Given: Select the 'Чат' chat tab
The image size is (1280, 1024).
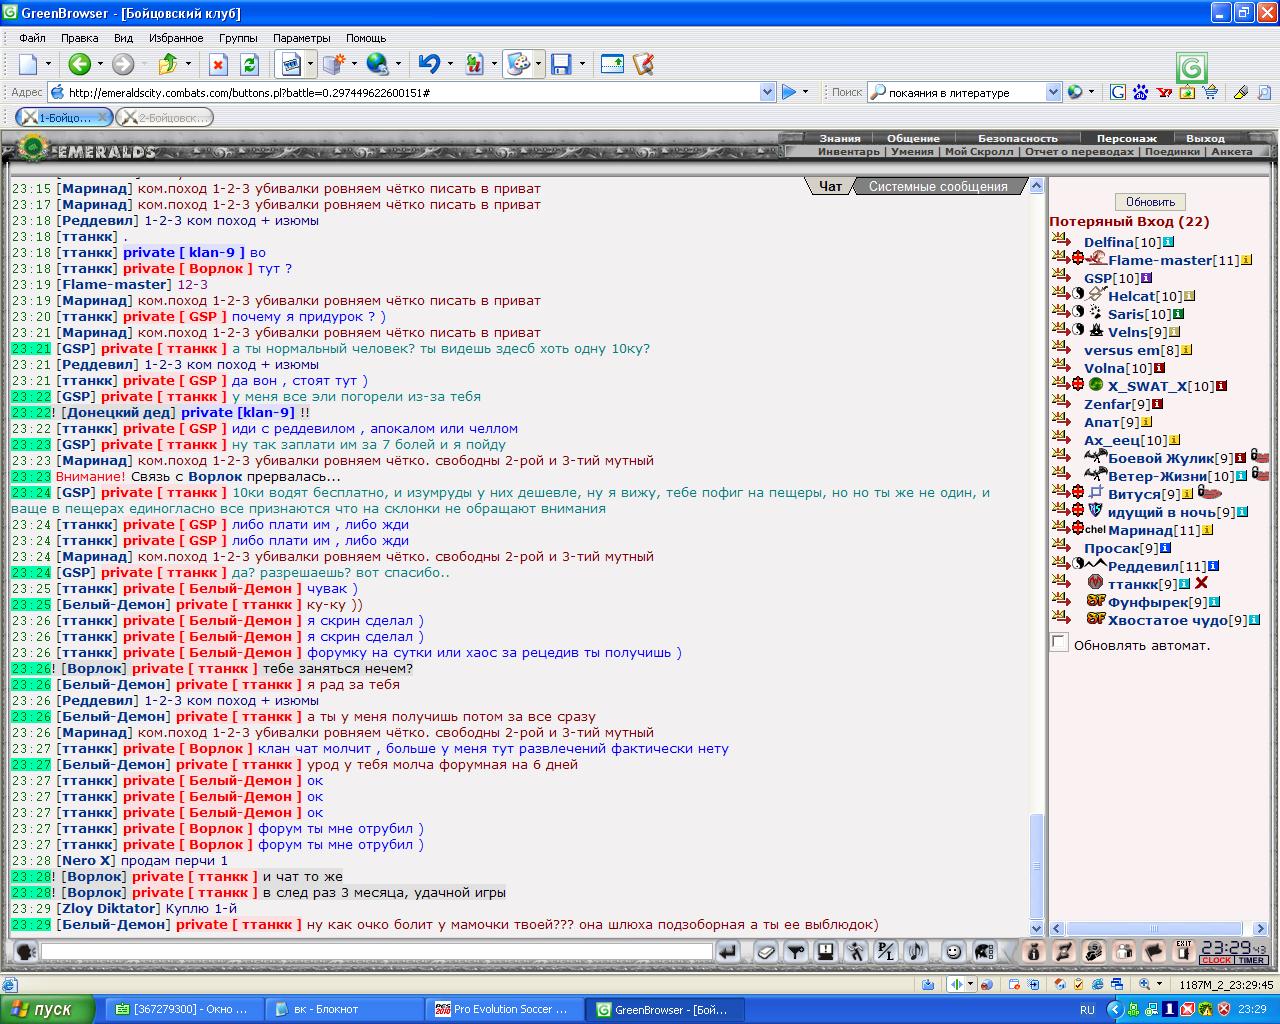Looking at the screenshot, I should 830,186.
